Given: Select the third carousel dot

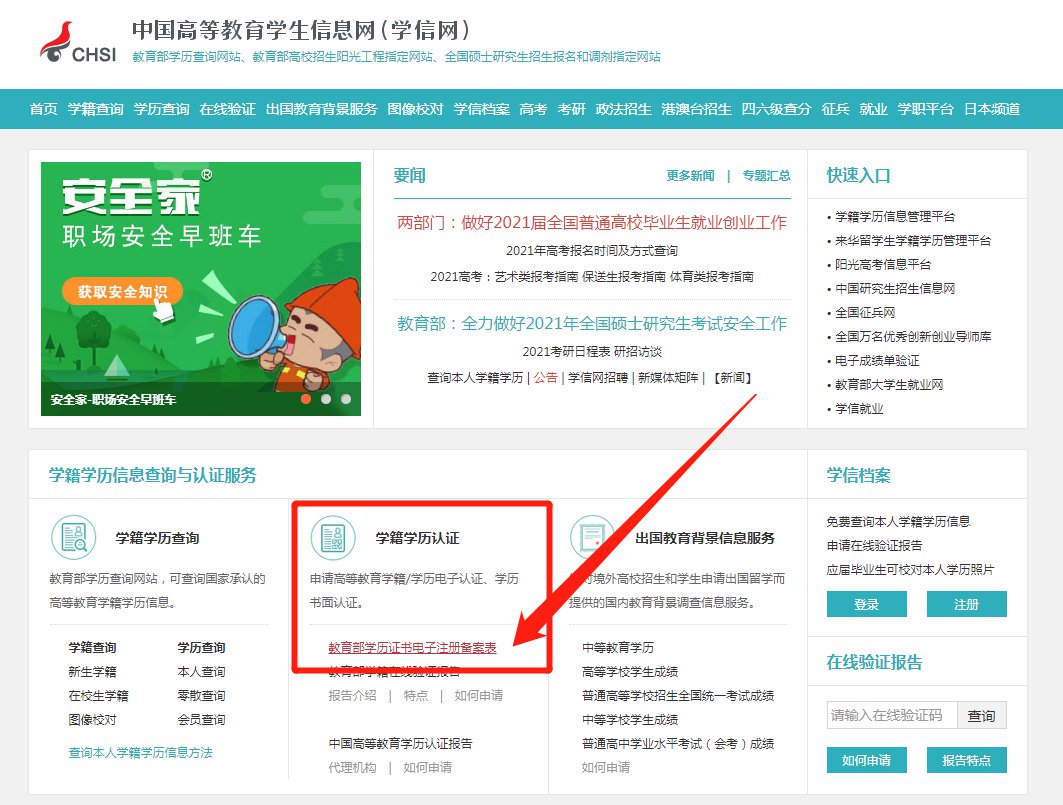Looking at the screenshot, I should [x=346, y=399].
